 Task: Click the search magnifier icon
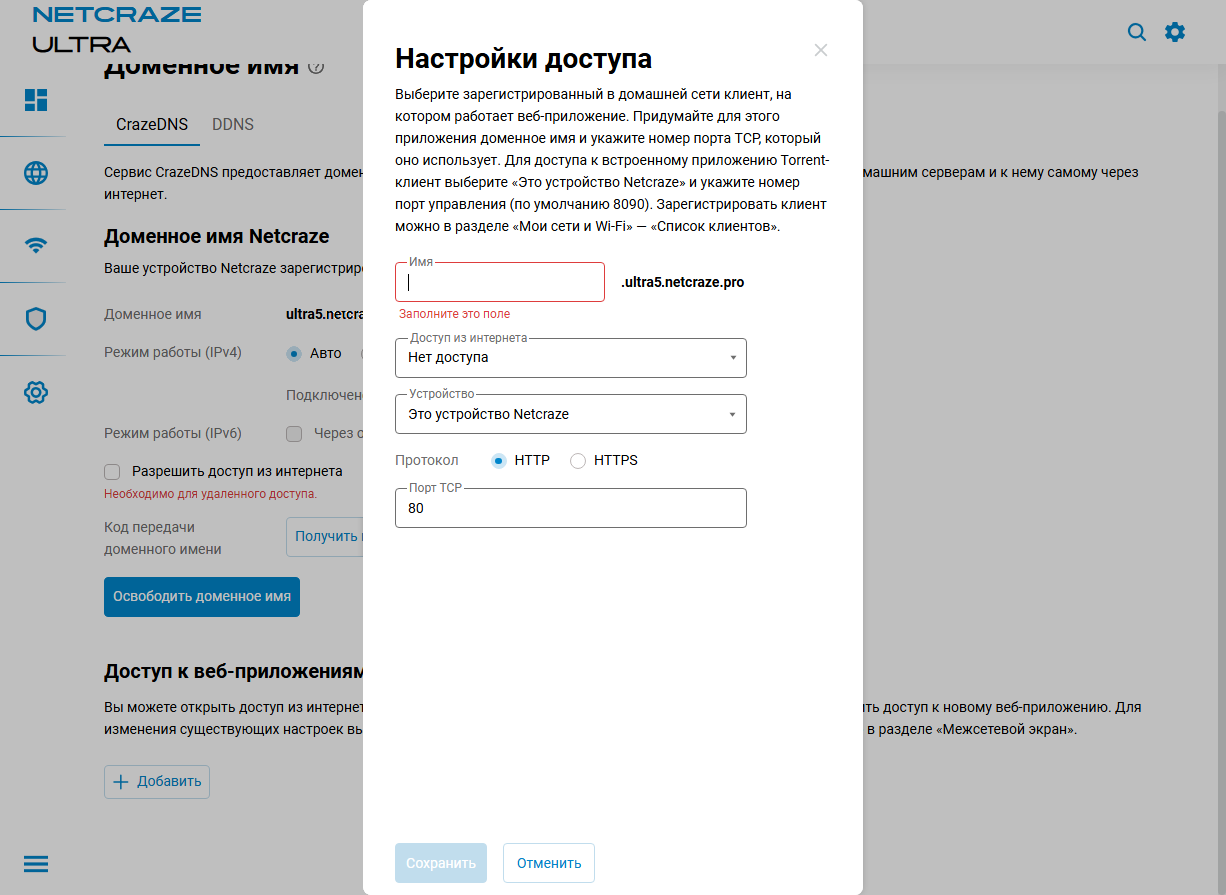coord(1137,32)
